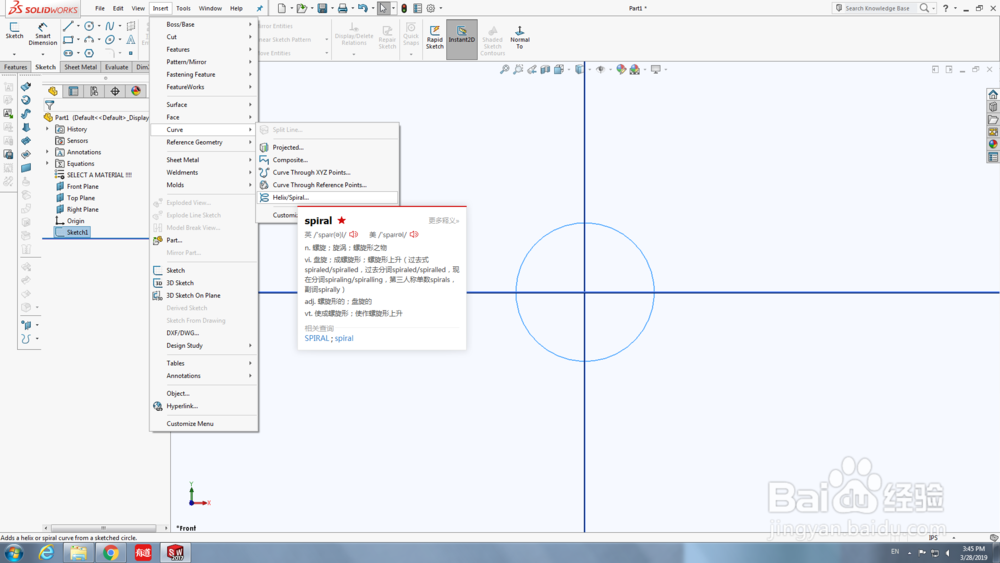
Task: Switch to the Features tab
Action: click(x=15, y=67)
